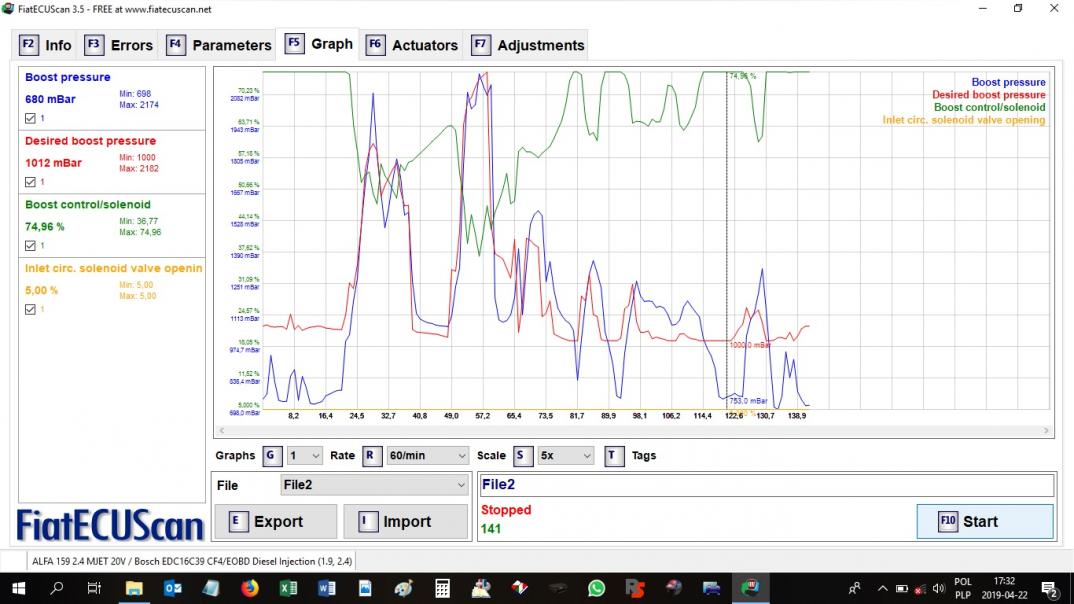
Task: Click the FiatECUScan taskbar icon
Action: [751, 588]
